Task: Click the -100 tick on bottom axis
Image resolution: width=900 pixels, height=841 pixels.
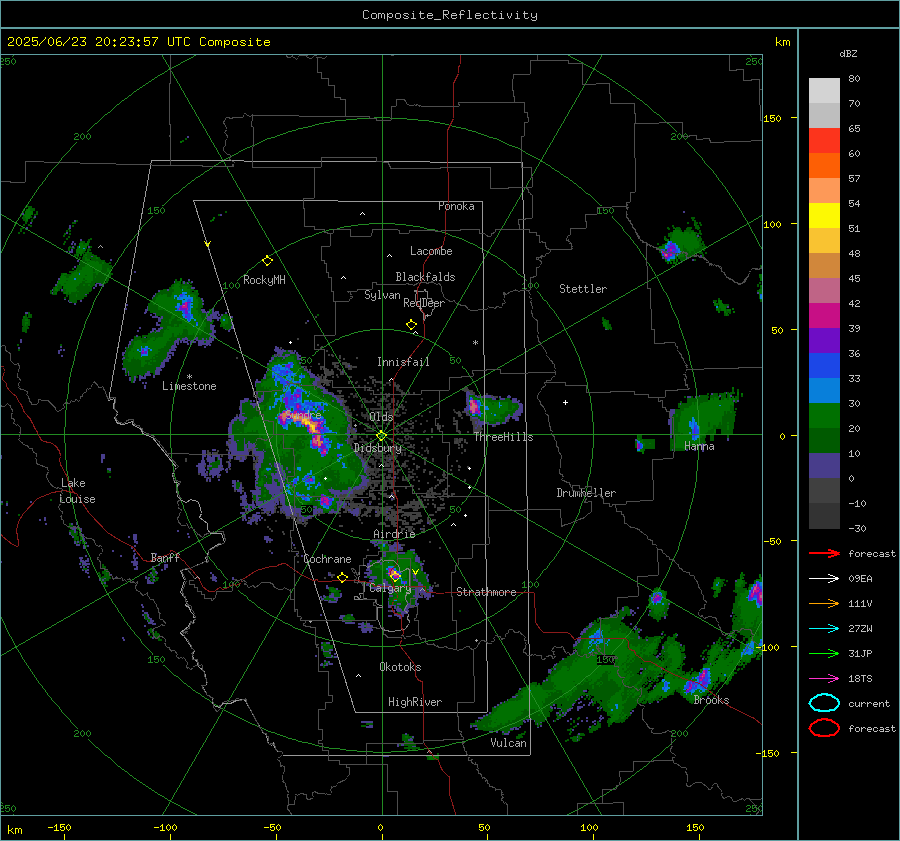Action: point(165,827)
